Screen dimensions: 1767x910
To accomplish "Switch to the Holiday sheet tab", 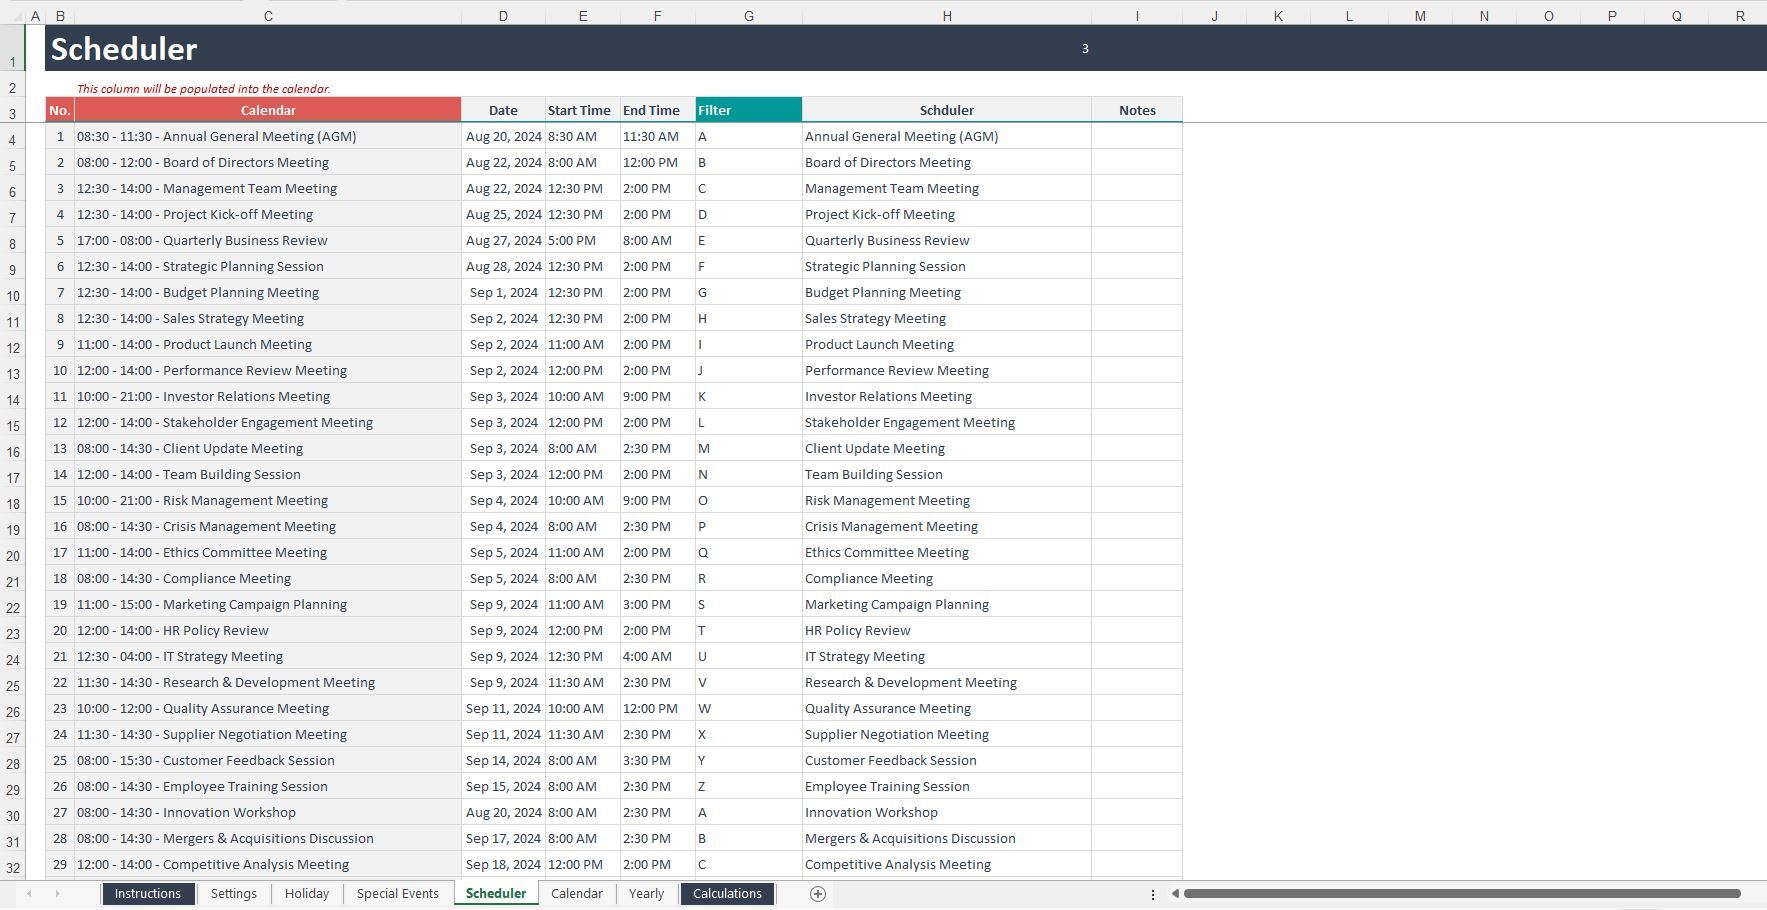I will click(x=306, y=894).
